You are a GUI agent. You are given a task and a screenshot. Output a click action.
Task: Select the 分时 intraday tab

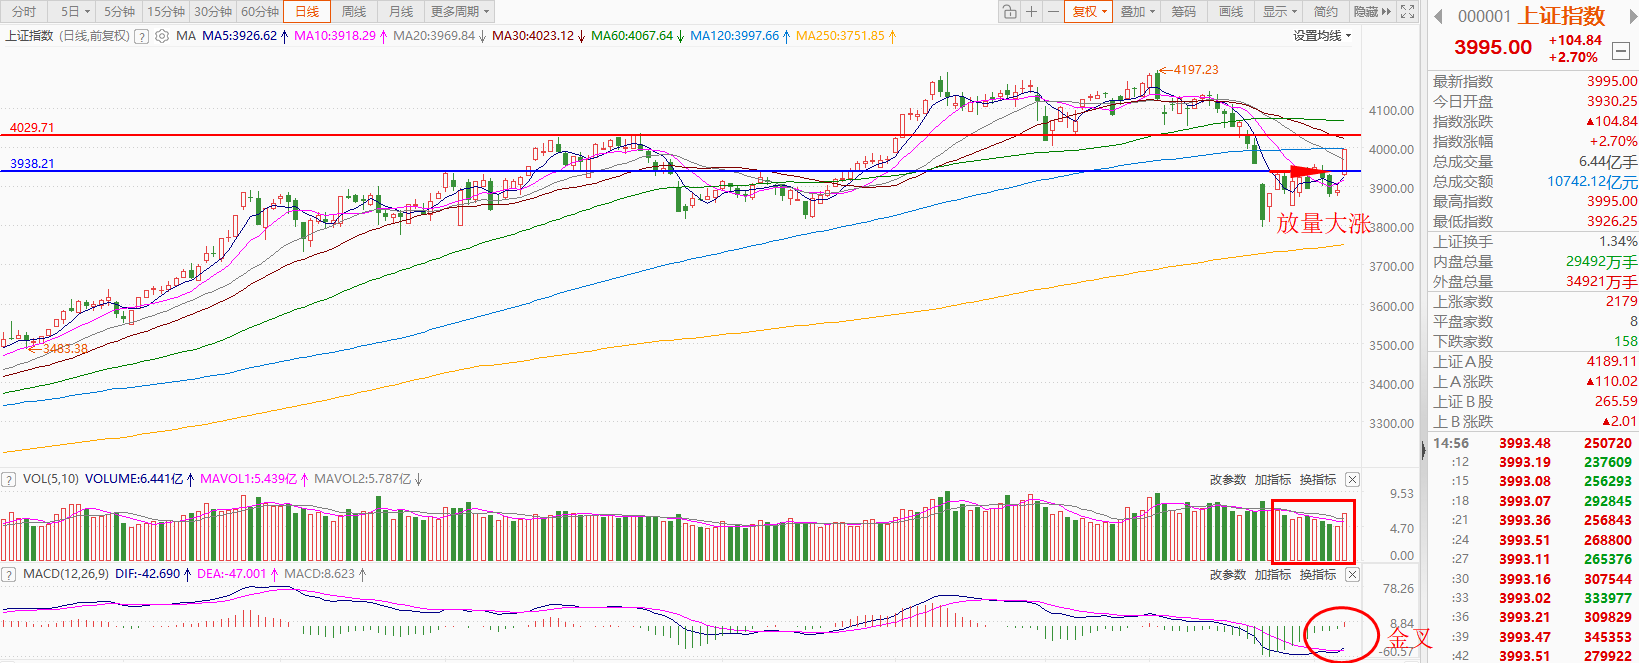pos(24,12)
